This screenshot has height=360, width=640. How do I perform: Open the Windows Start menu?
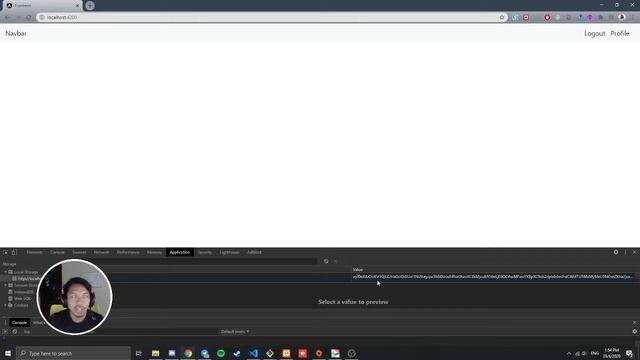[8, 353]
